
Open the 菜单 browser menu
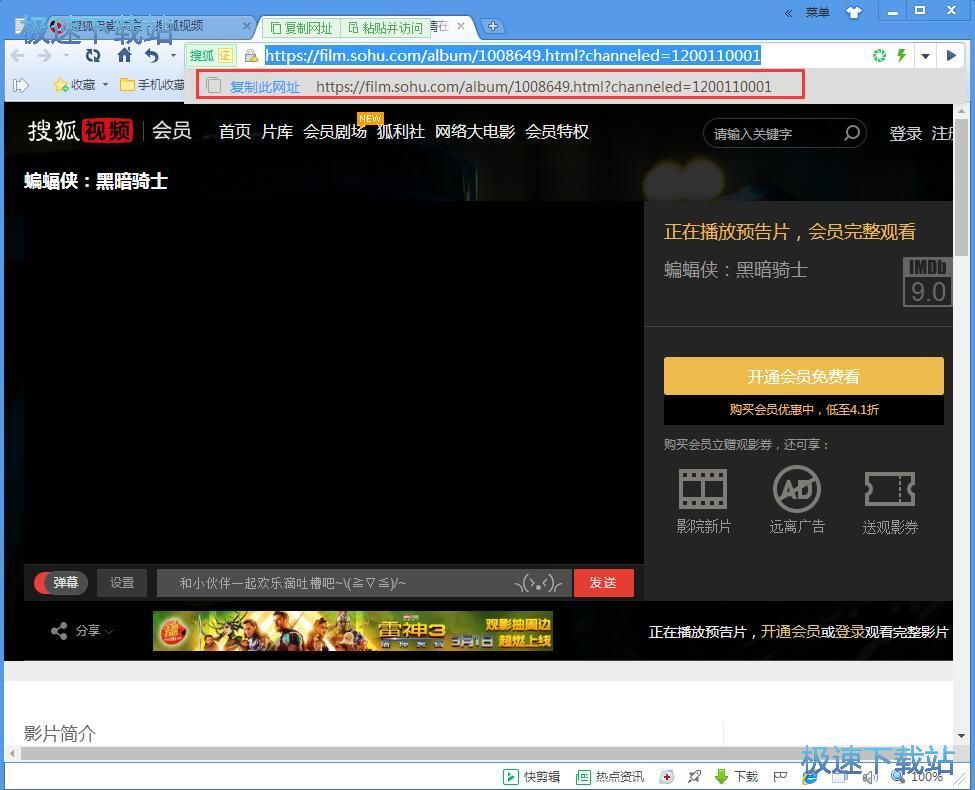[x=817, y=12]
